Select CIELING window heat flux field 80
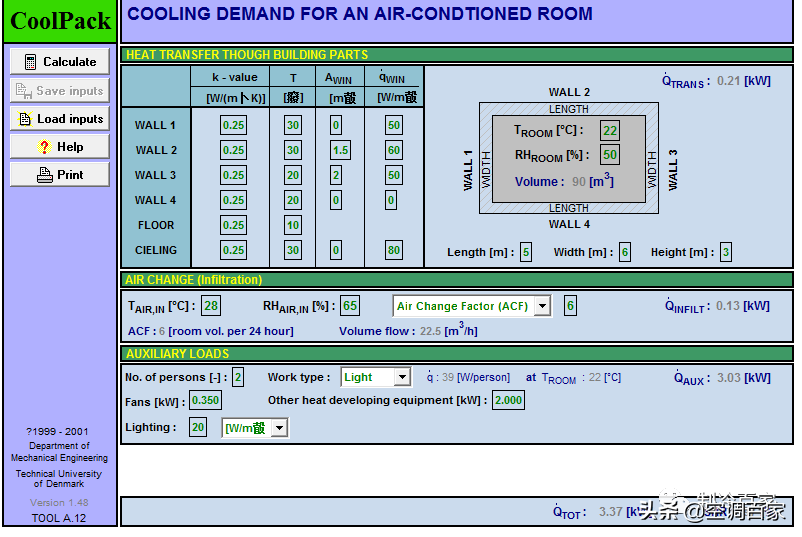The image size is (802, 537). [x=393, y=250]
